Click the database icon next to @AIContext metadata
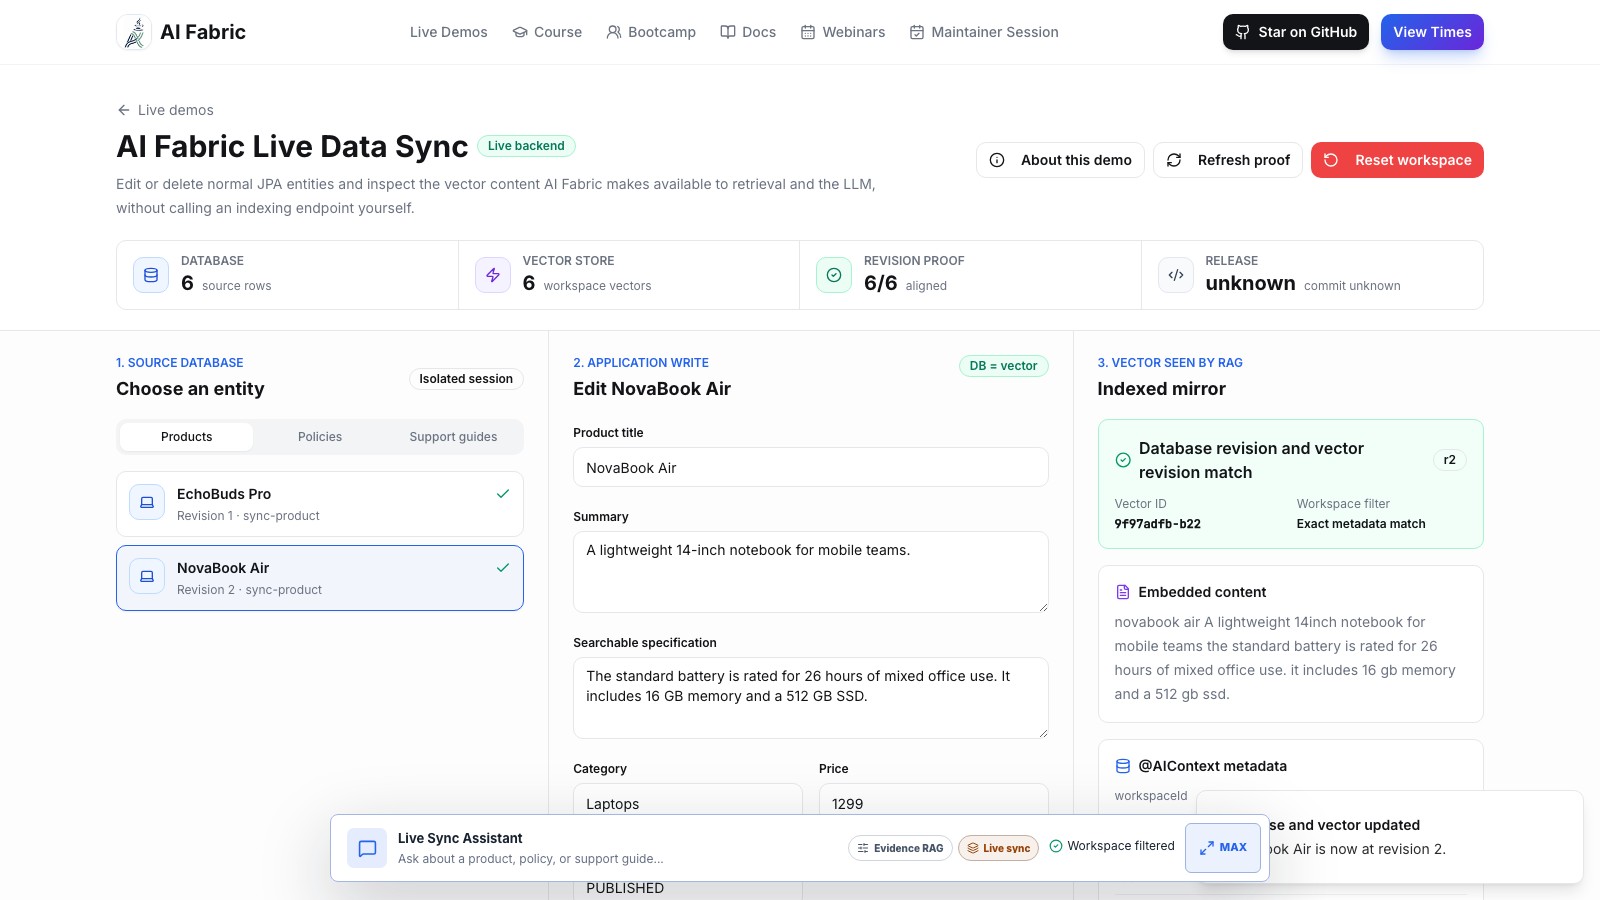This screenshot has height=900, width=1600. pos(1122,766)
